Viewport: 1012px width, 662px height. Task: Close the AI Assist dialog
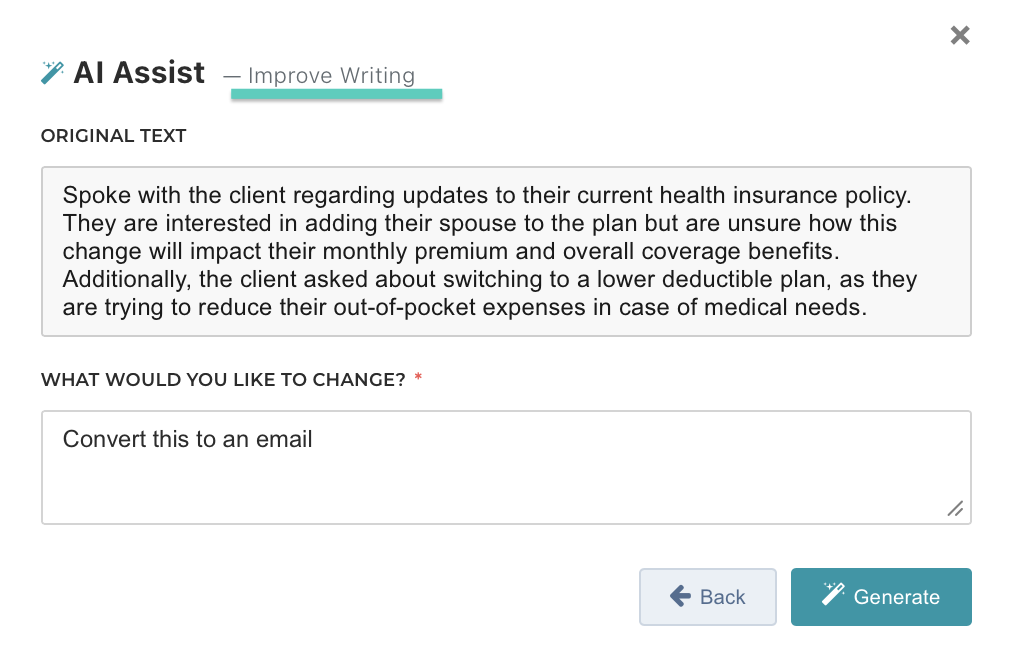point(960,36)
